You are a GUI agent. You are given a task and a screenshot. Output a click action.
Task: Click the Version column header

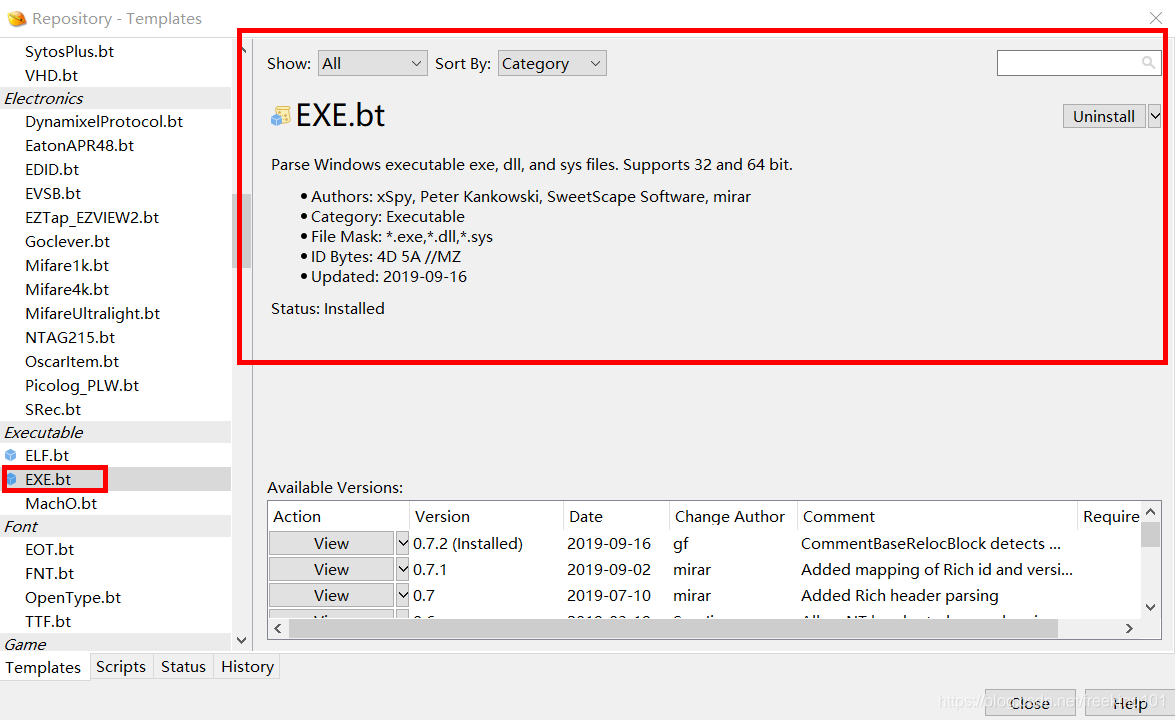pyautogui.click(x=486, y=516)
